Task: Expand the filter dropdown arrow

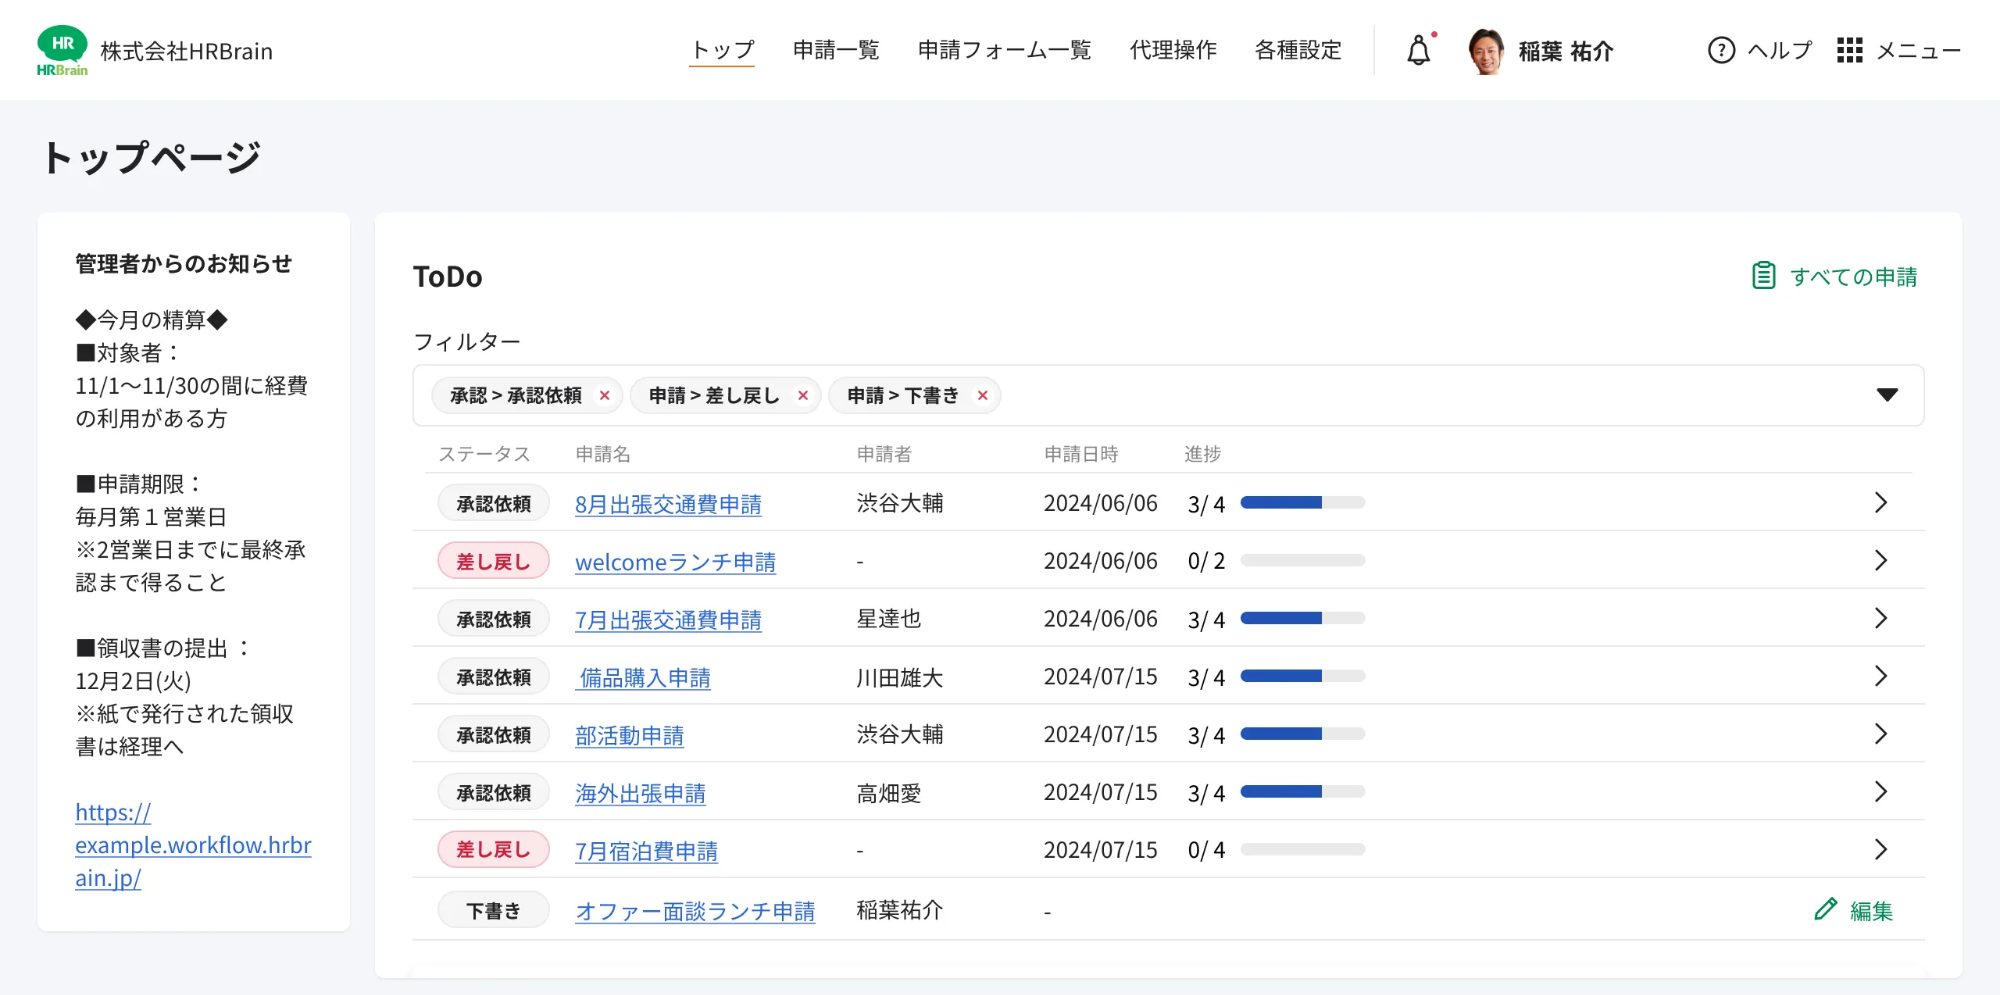Action: (1887, 395)
